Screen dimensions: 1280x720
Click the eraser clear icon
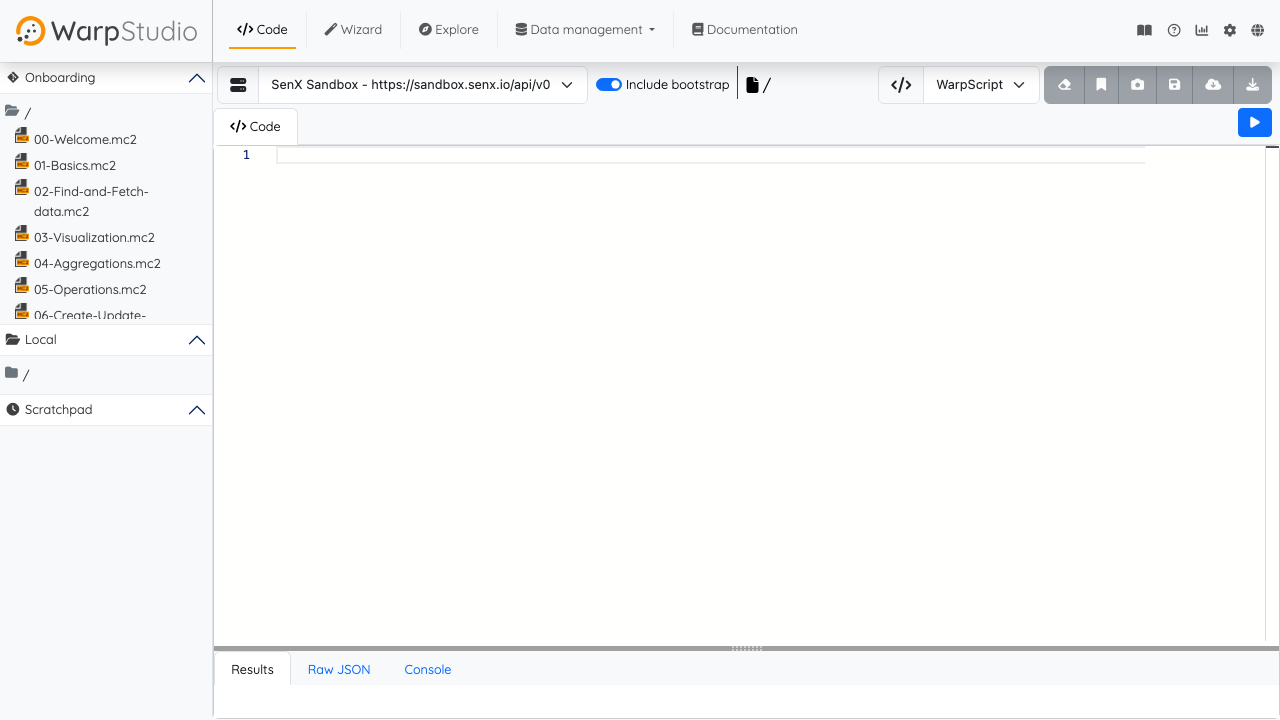[1064, 85]
